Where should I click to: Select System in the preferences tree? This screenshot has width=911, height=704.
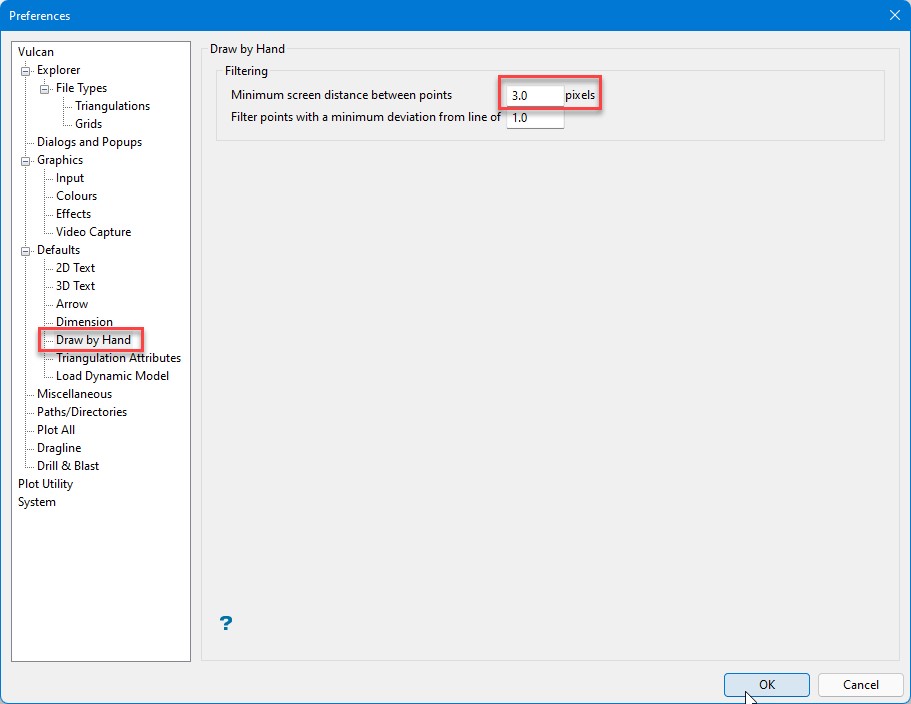pos(37,502)
